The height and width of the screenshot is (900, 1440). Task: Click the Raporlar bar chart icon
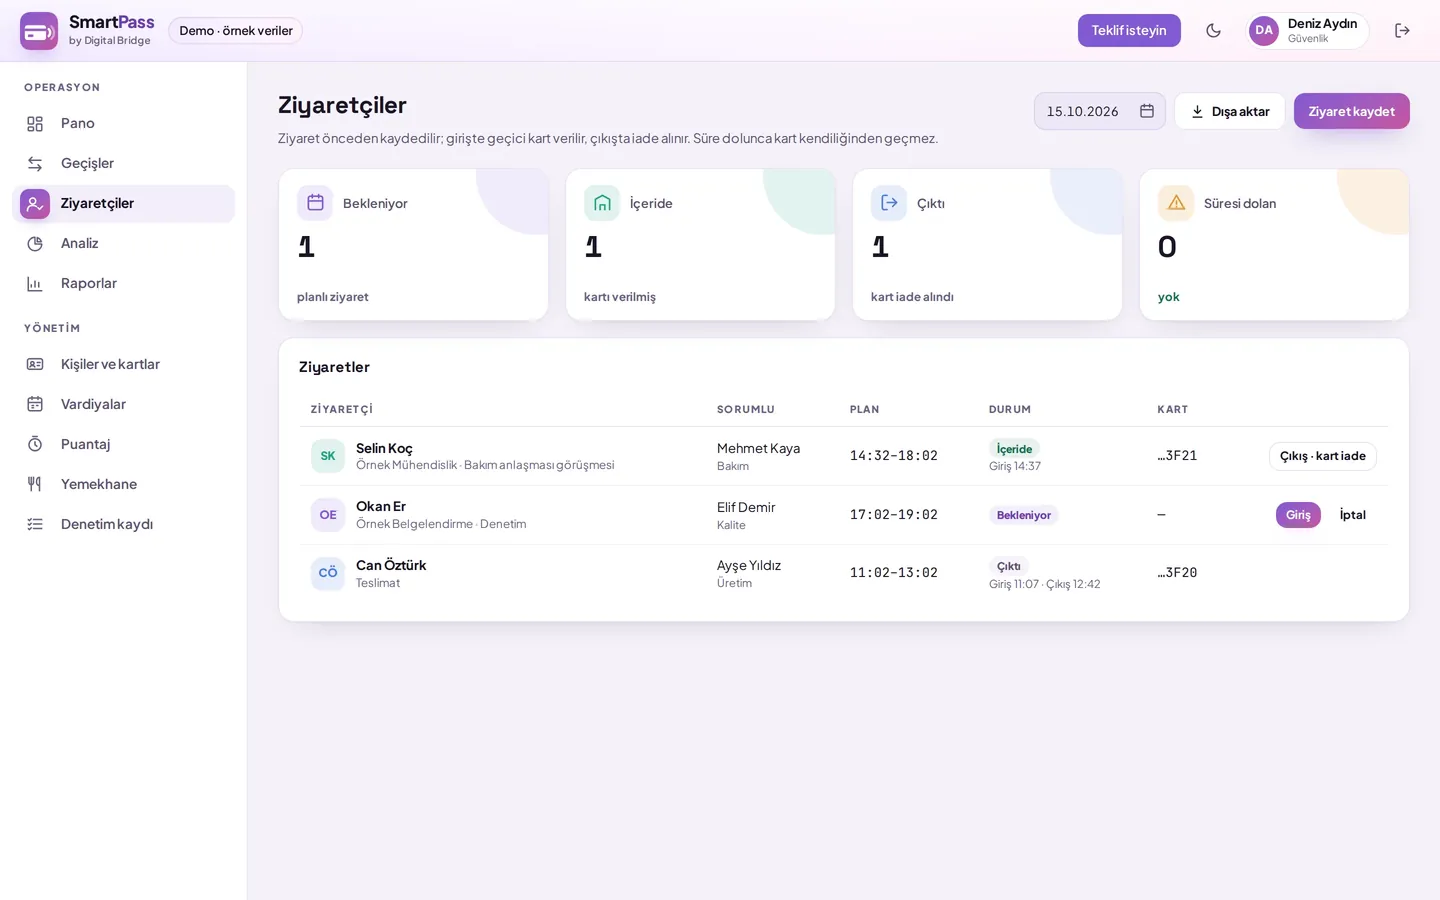35,284
